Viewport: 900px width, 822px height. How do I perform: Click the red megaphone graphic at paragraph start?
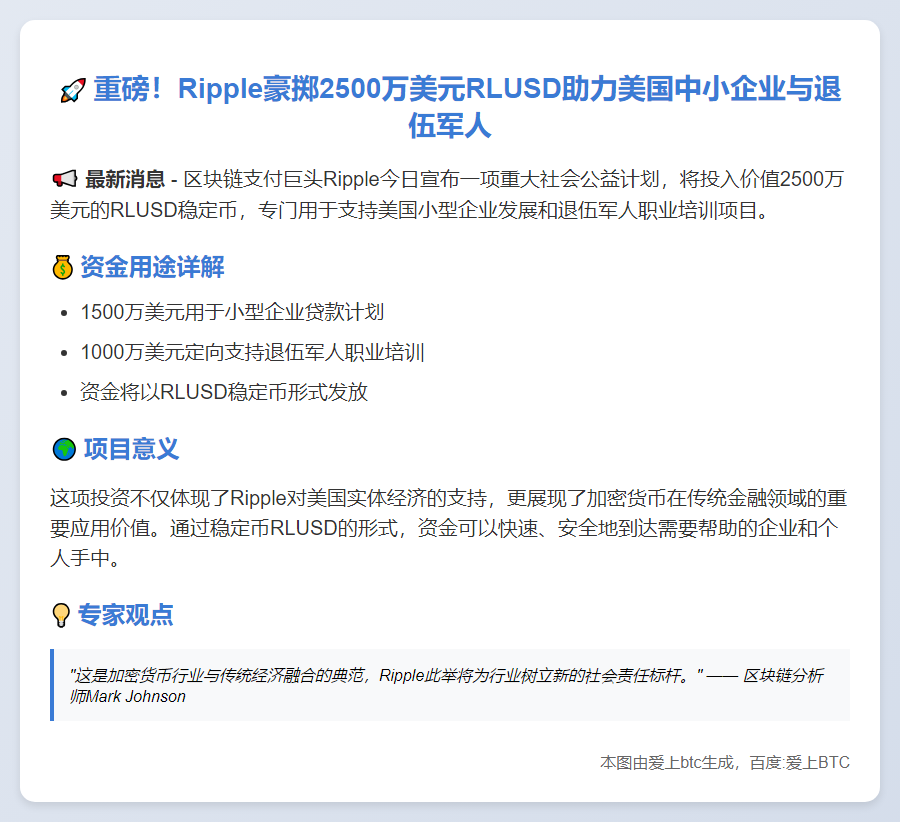coord(65,180)
